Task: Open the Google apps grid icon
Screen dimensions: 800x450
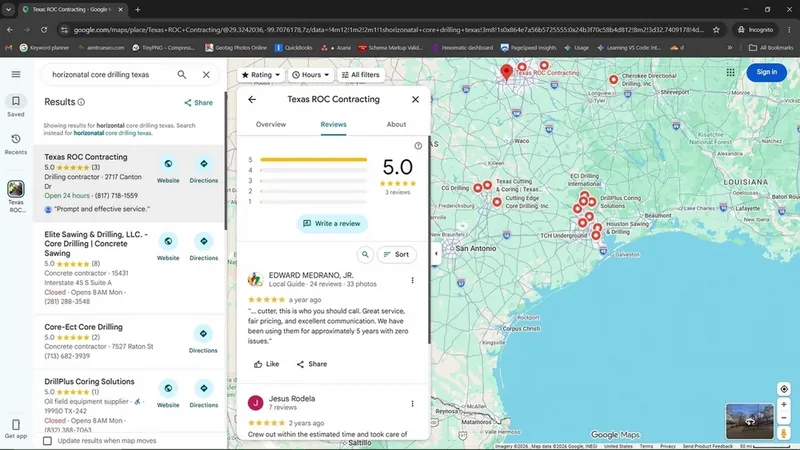Action: pyautogui.click(x=731, y=72)
